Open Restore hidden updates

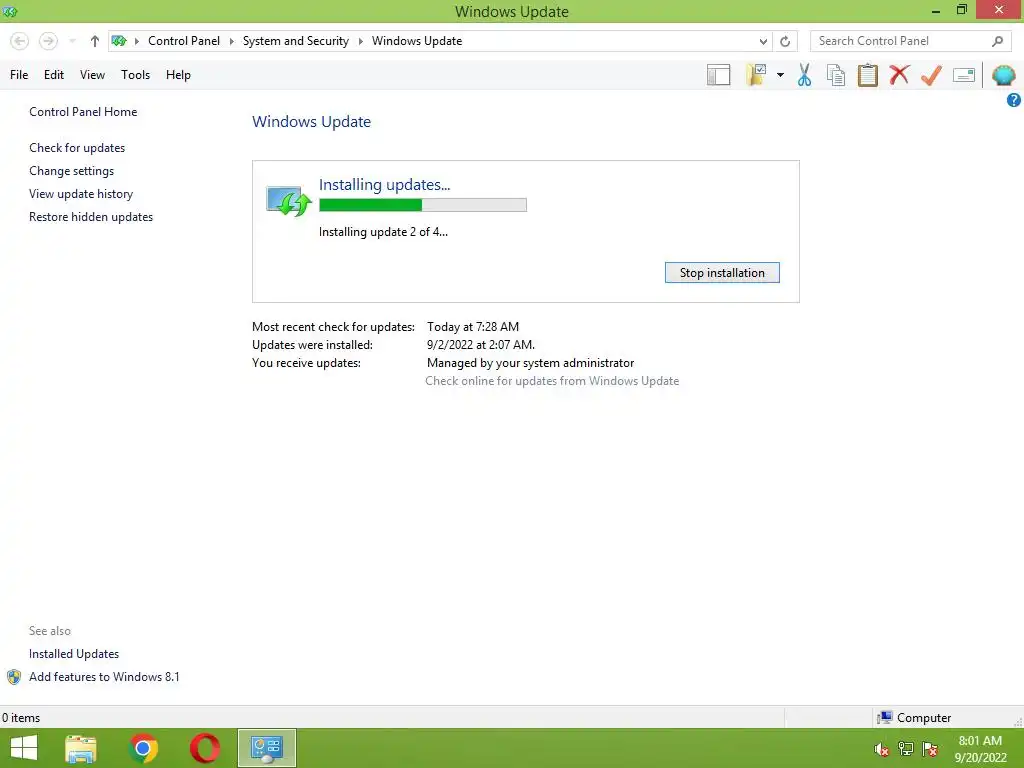point(91,216)
